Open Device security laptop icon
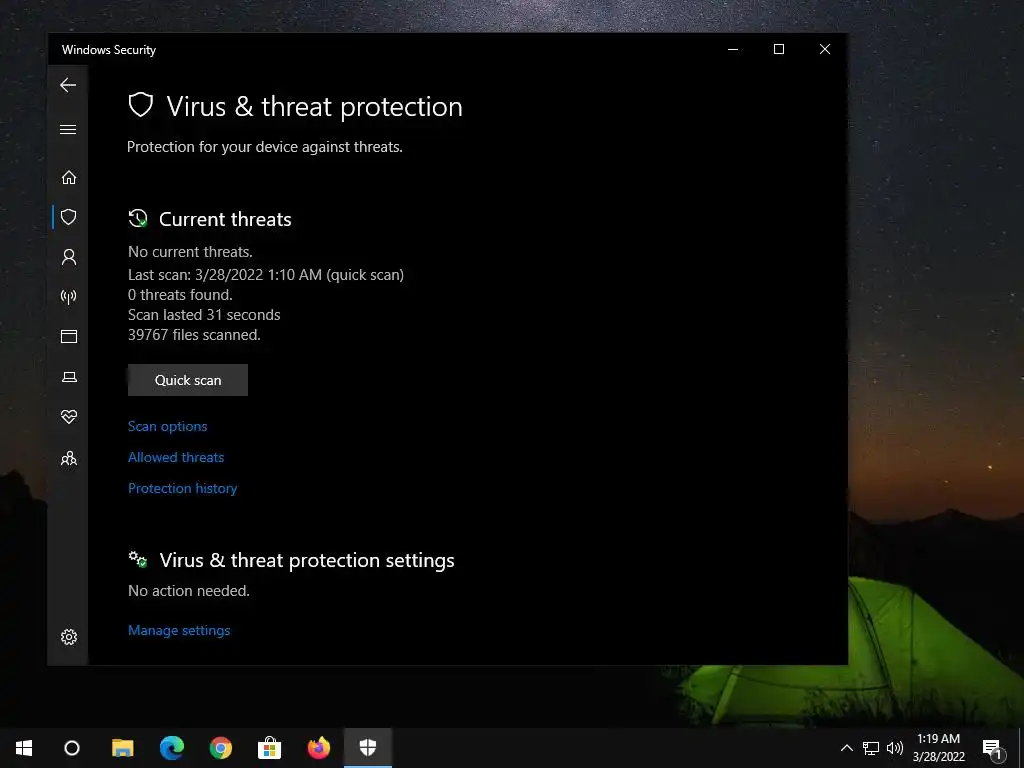Screen dimensions: 1024x768 point(69,377)
